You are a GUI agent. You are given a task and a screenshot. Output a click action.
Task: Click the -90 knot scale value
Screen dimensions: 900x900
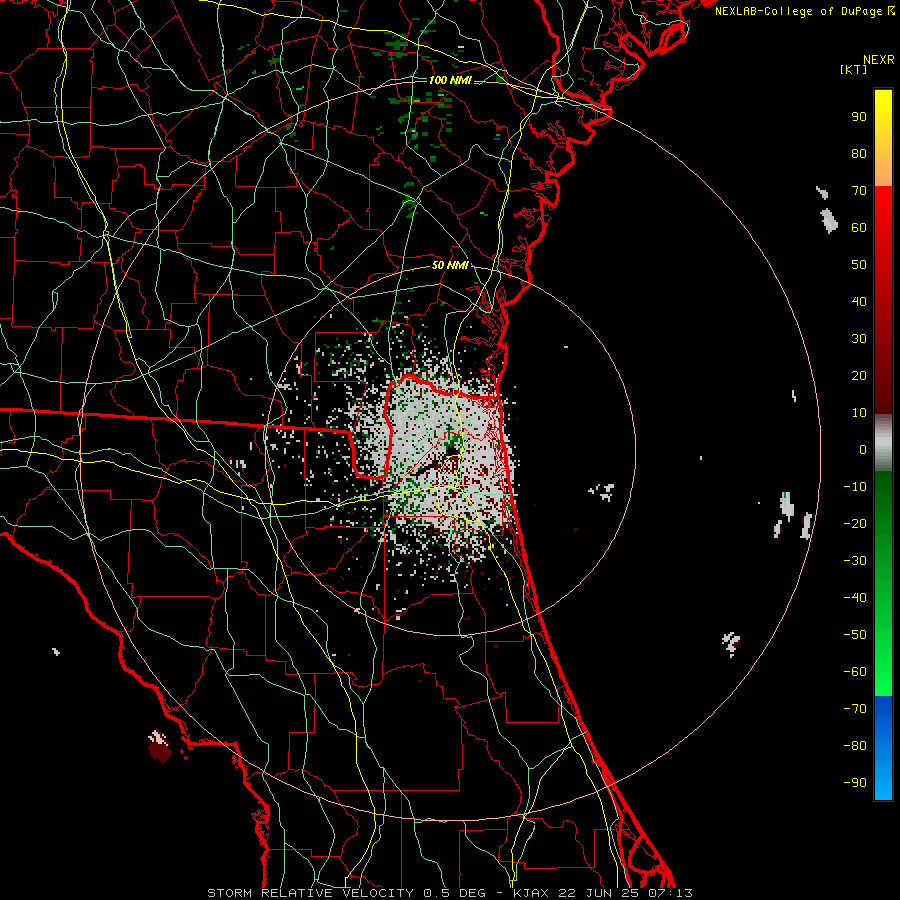click(855, 783)
